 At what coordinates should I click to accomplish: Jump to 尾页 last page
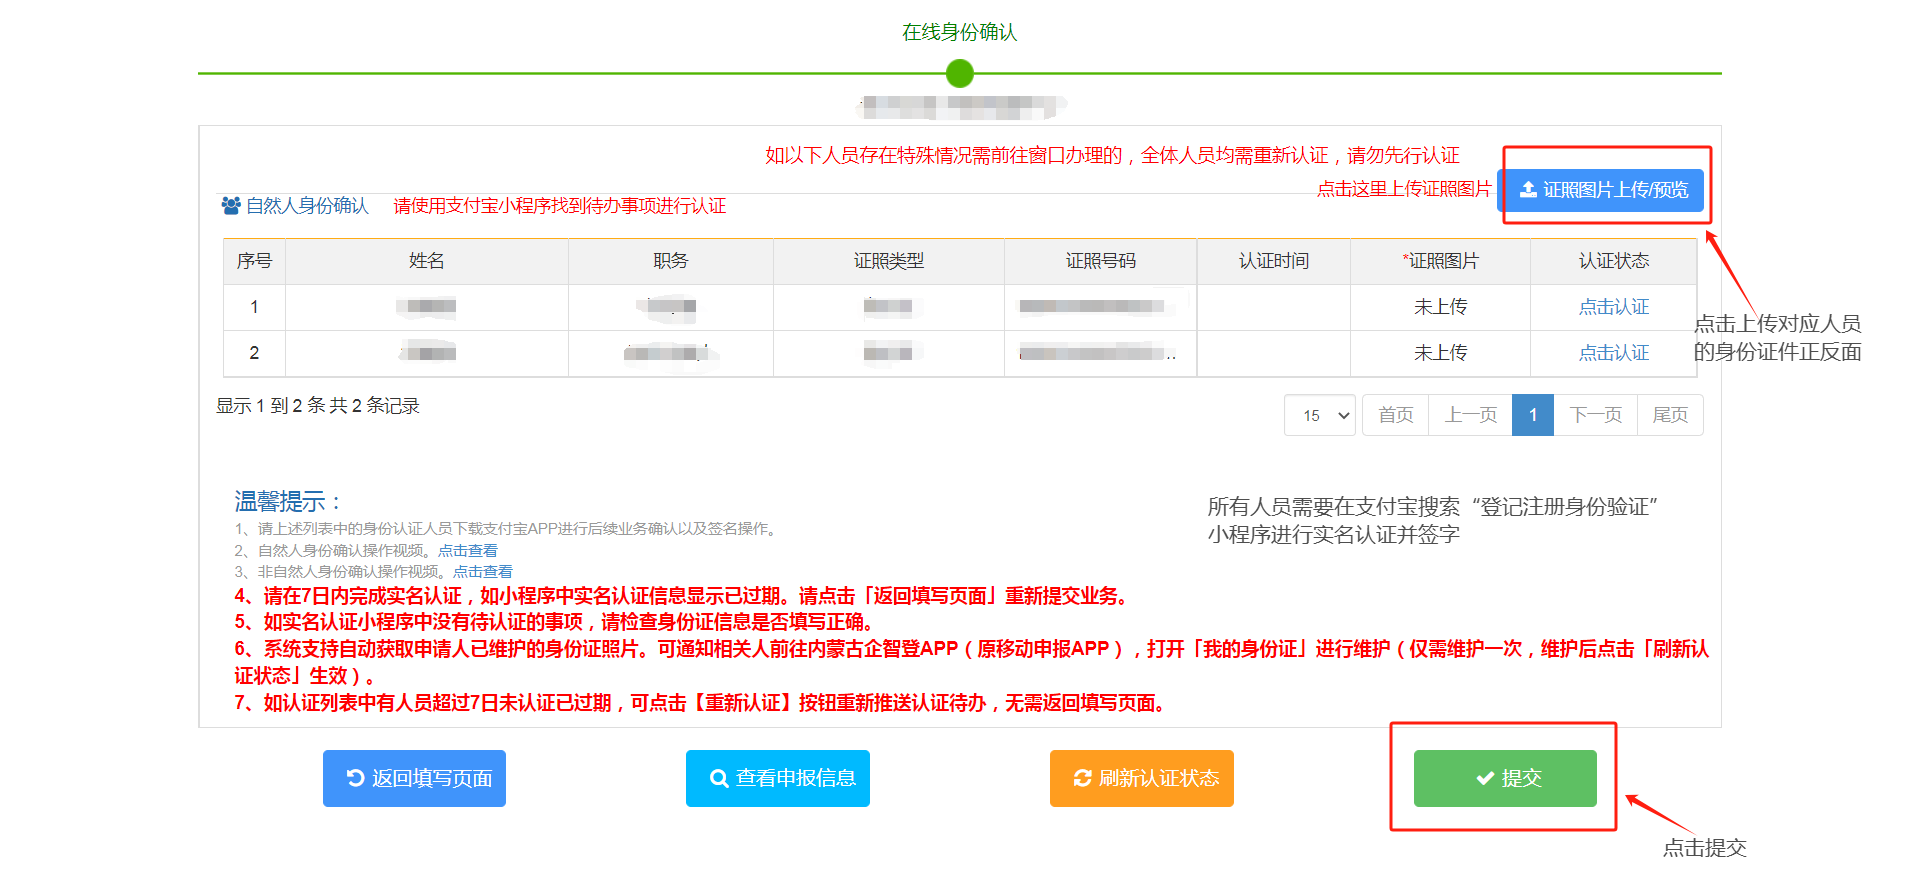point(1670,415)
